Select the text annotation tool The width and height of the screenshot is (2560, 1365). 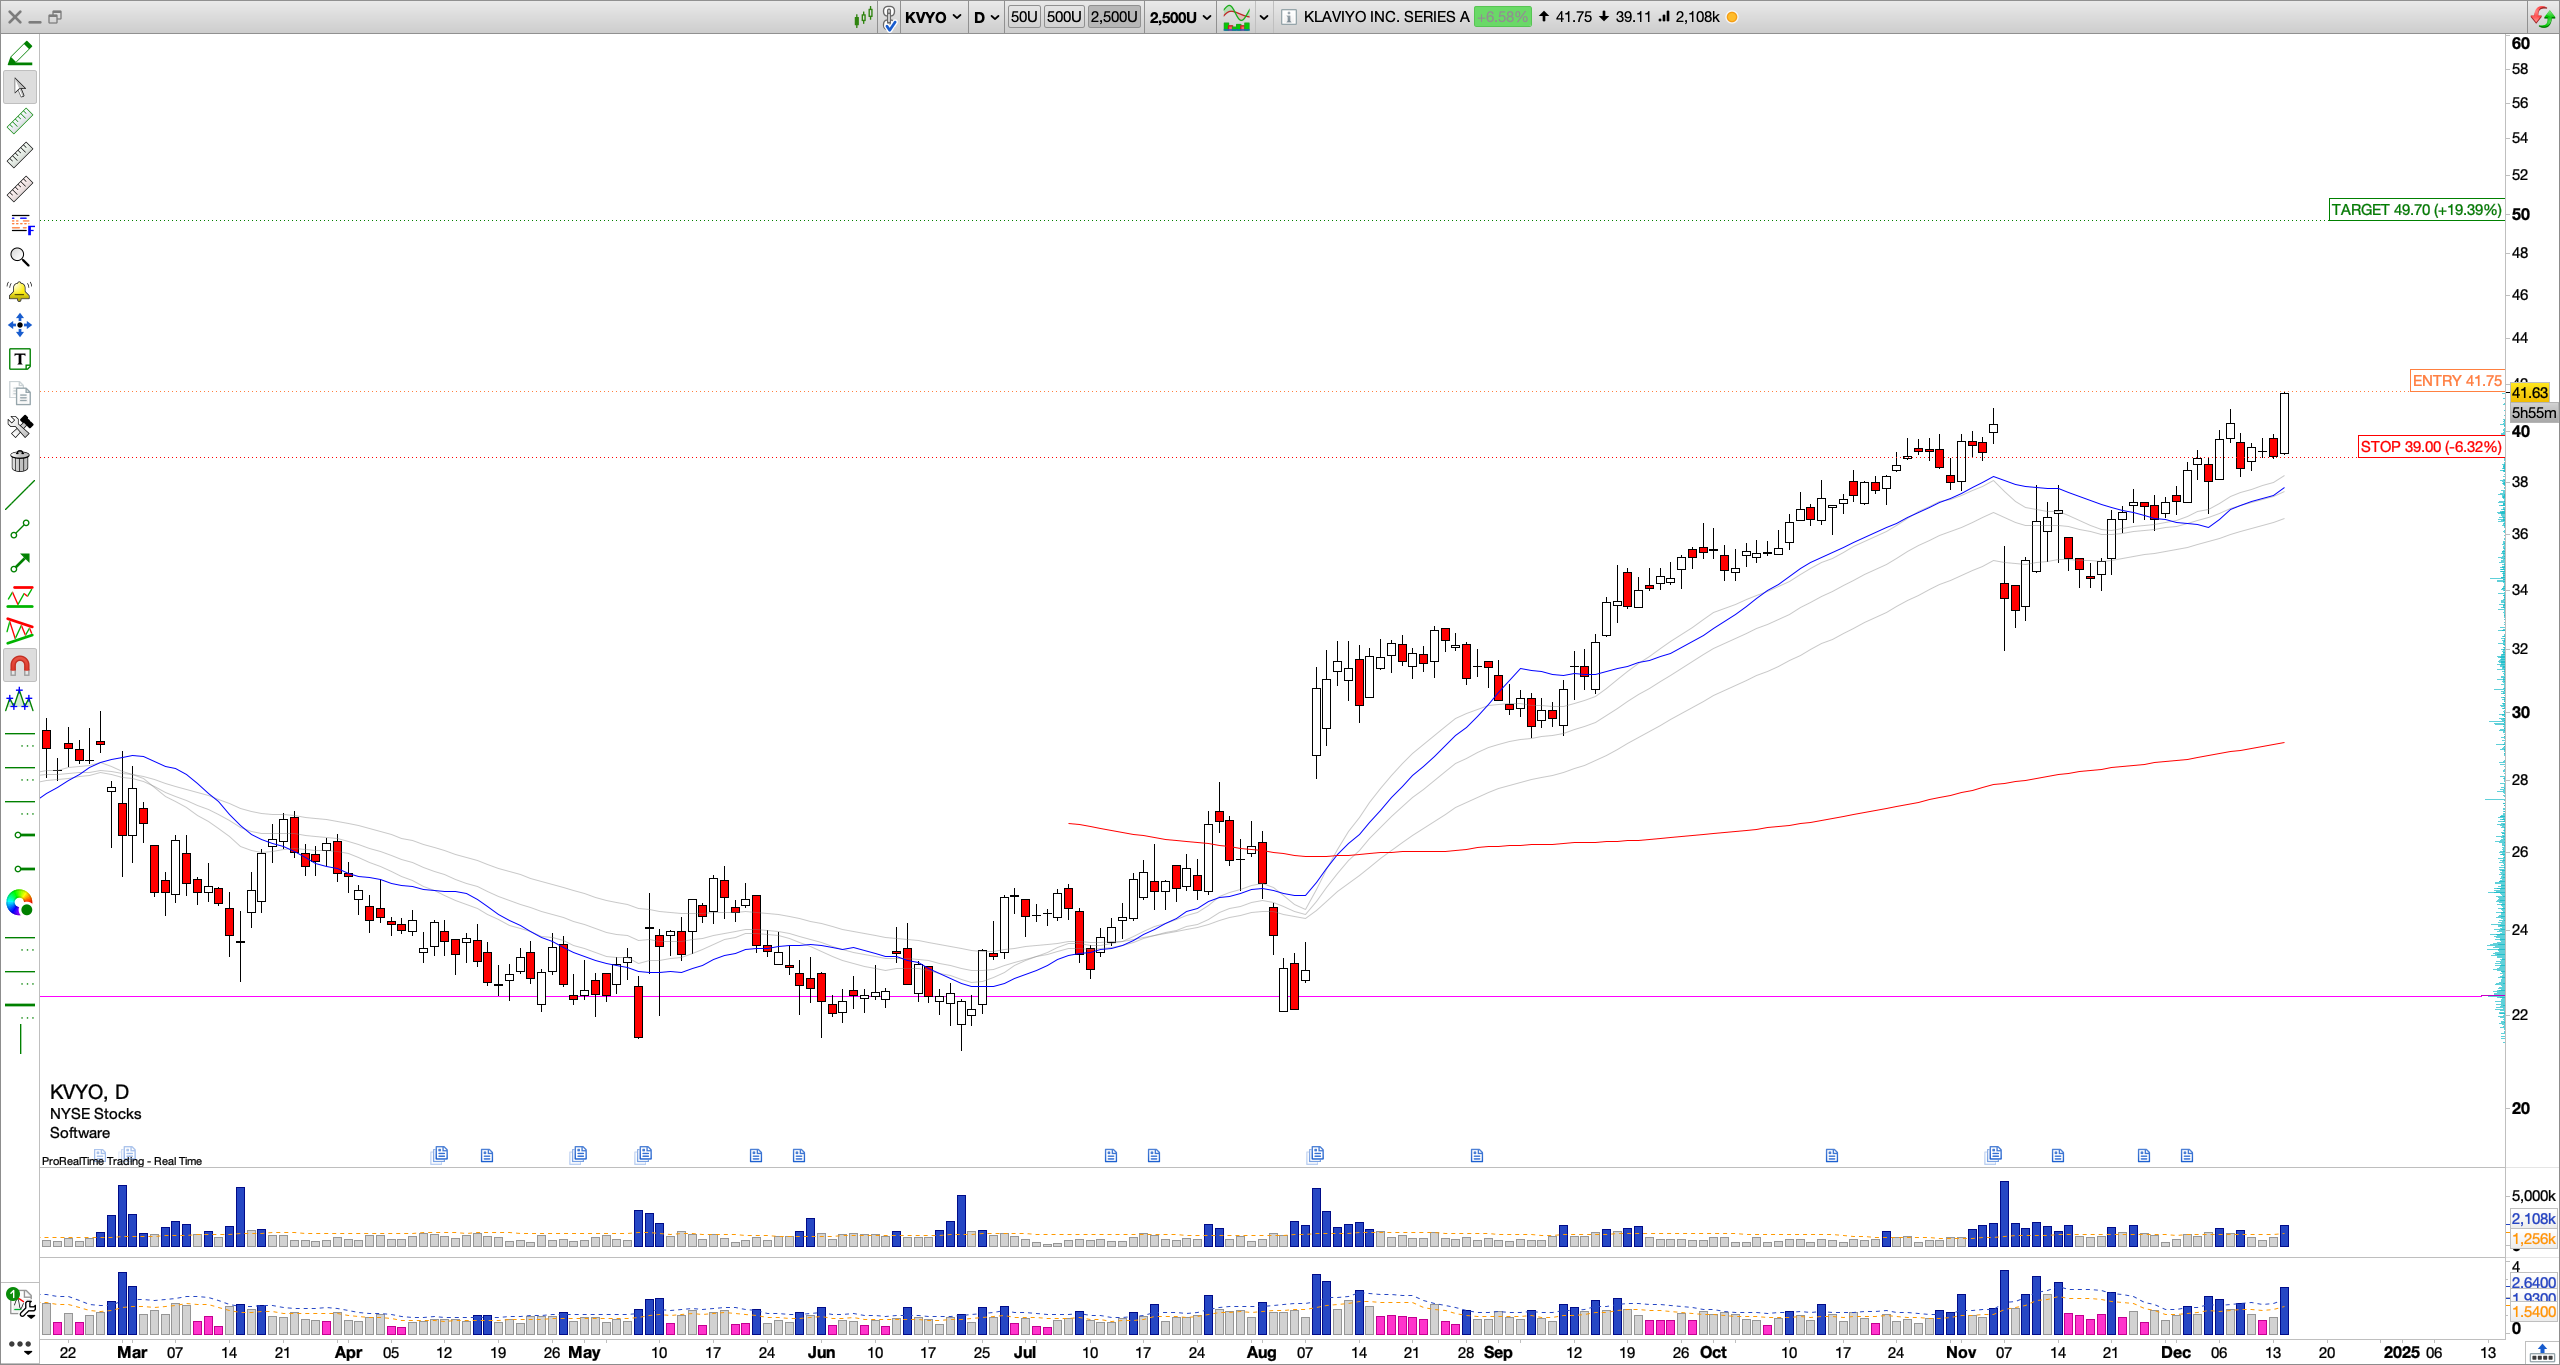(19, 359)
